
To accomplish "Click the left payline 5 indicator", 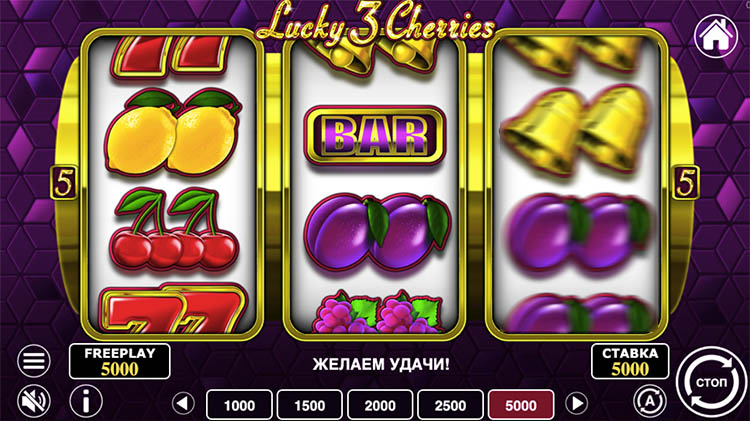I will tap(64, 182).
